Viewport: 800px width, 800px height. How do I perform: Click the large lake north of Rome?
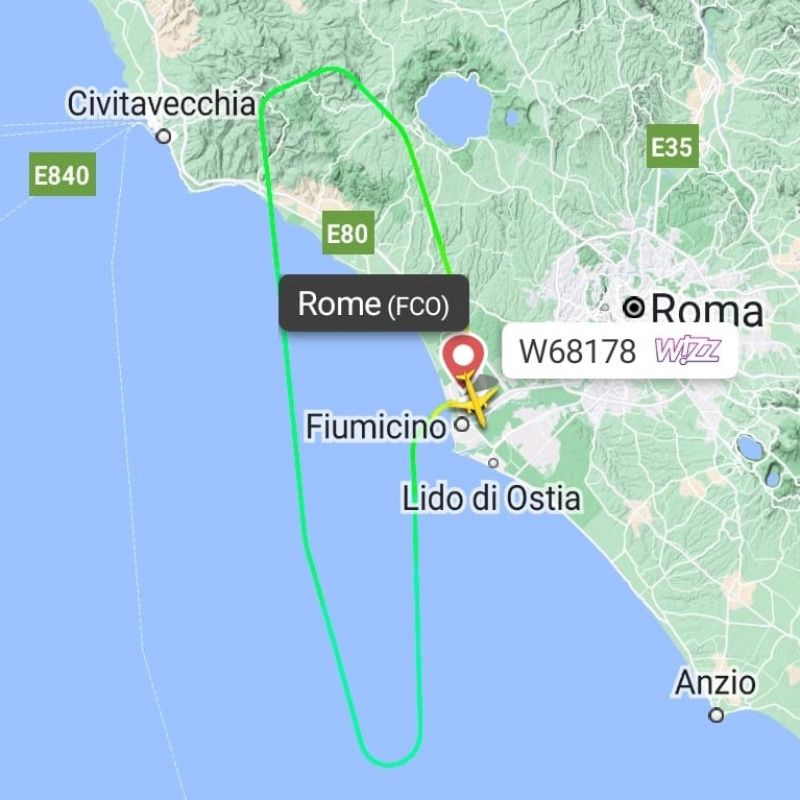[454, 111]
